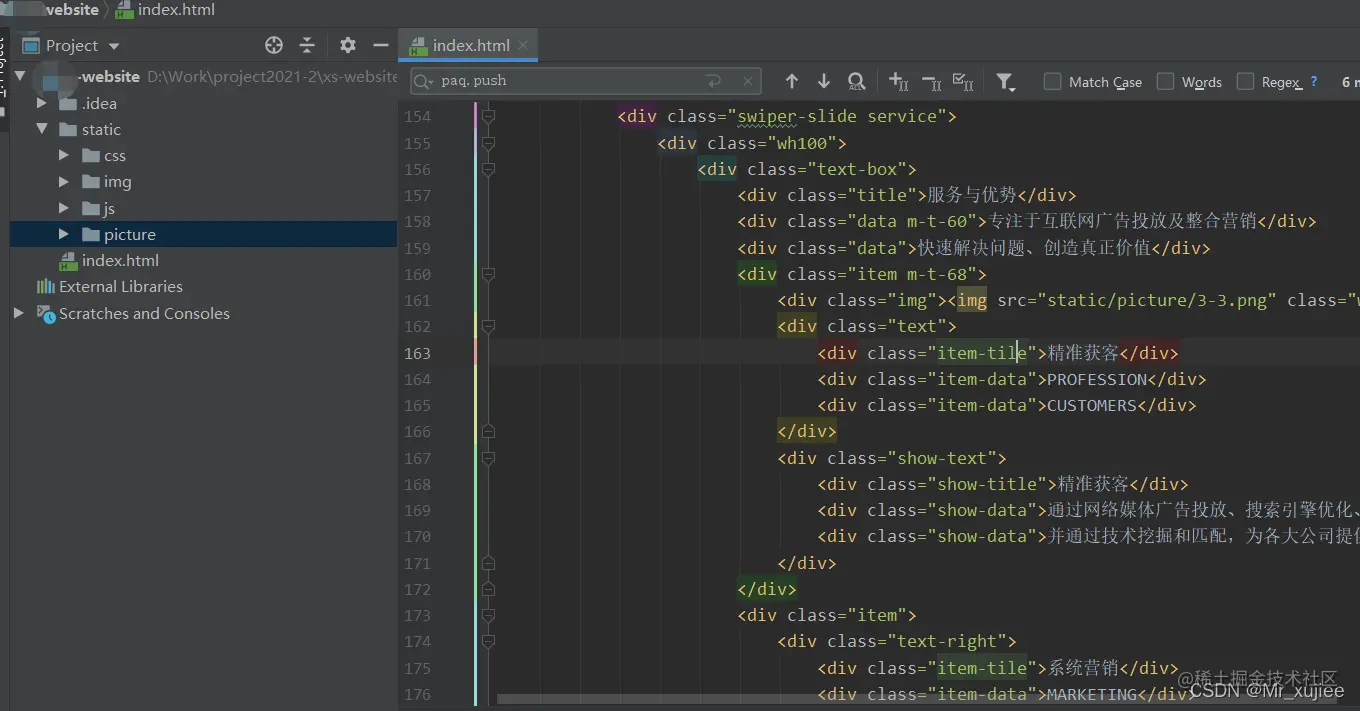Click the 'text-box' class on line 156
This screenshot has width=1360, height=711.
pyautogui.click(x=857, y=169)
